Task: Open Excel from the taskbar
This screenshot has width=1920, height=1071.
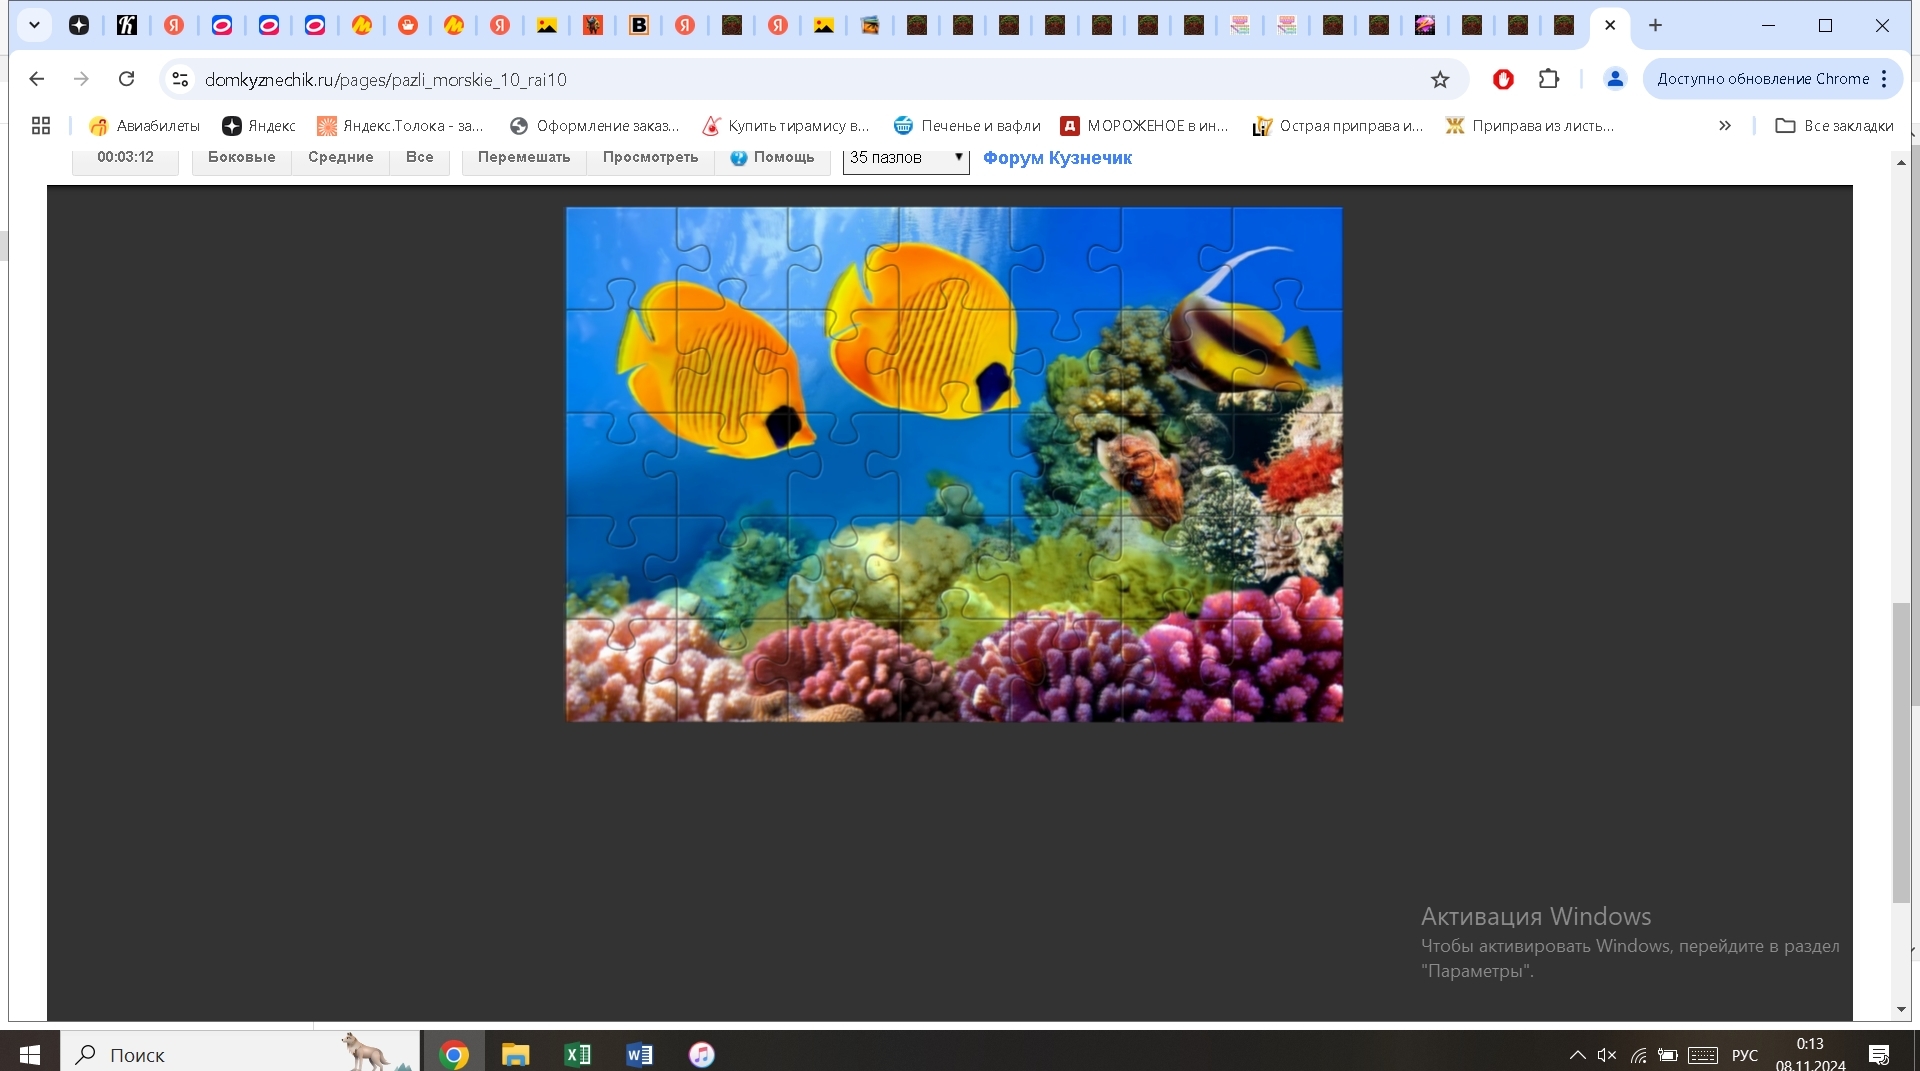Action: coord(578,1054)
